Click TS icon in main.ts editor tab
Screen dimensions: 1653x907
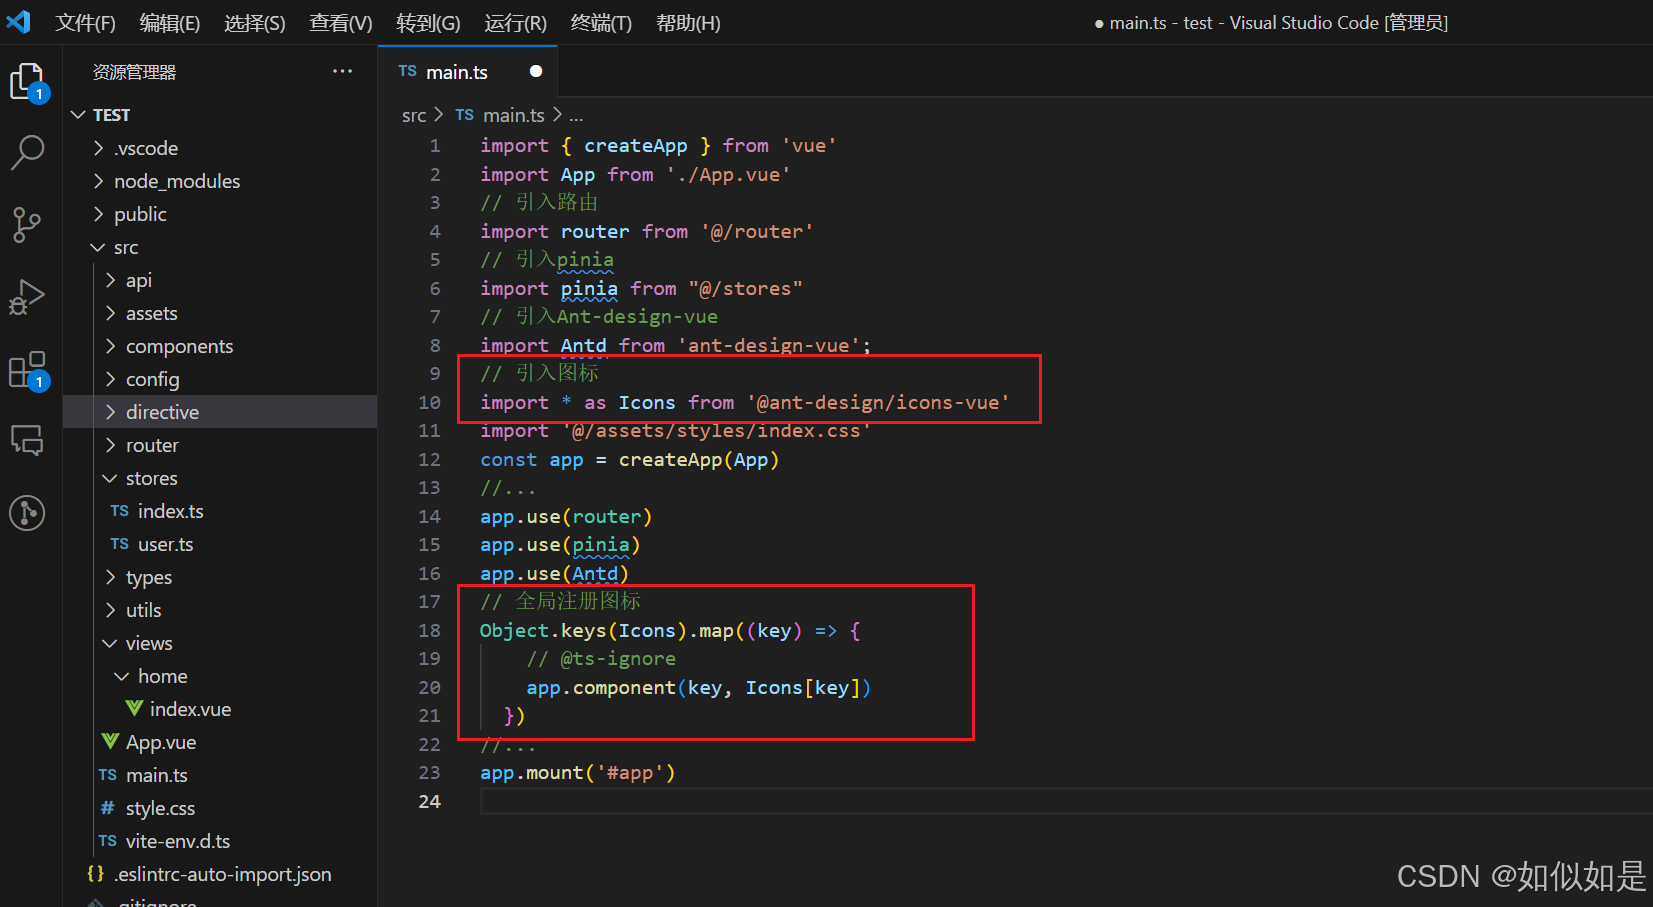tap(407, 71)
